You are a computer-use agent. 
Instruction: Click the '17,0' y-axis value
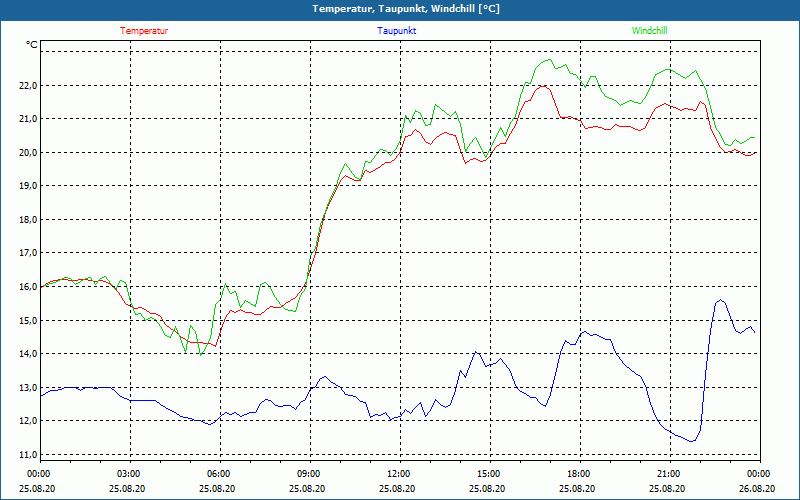[29, 253]
